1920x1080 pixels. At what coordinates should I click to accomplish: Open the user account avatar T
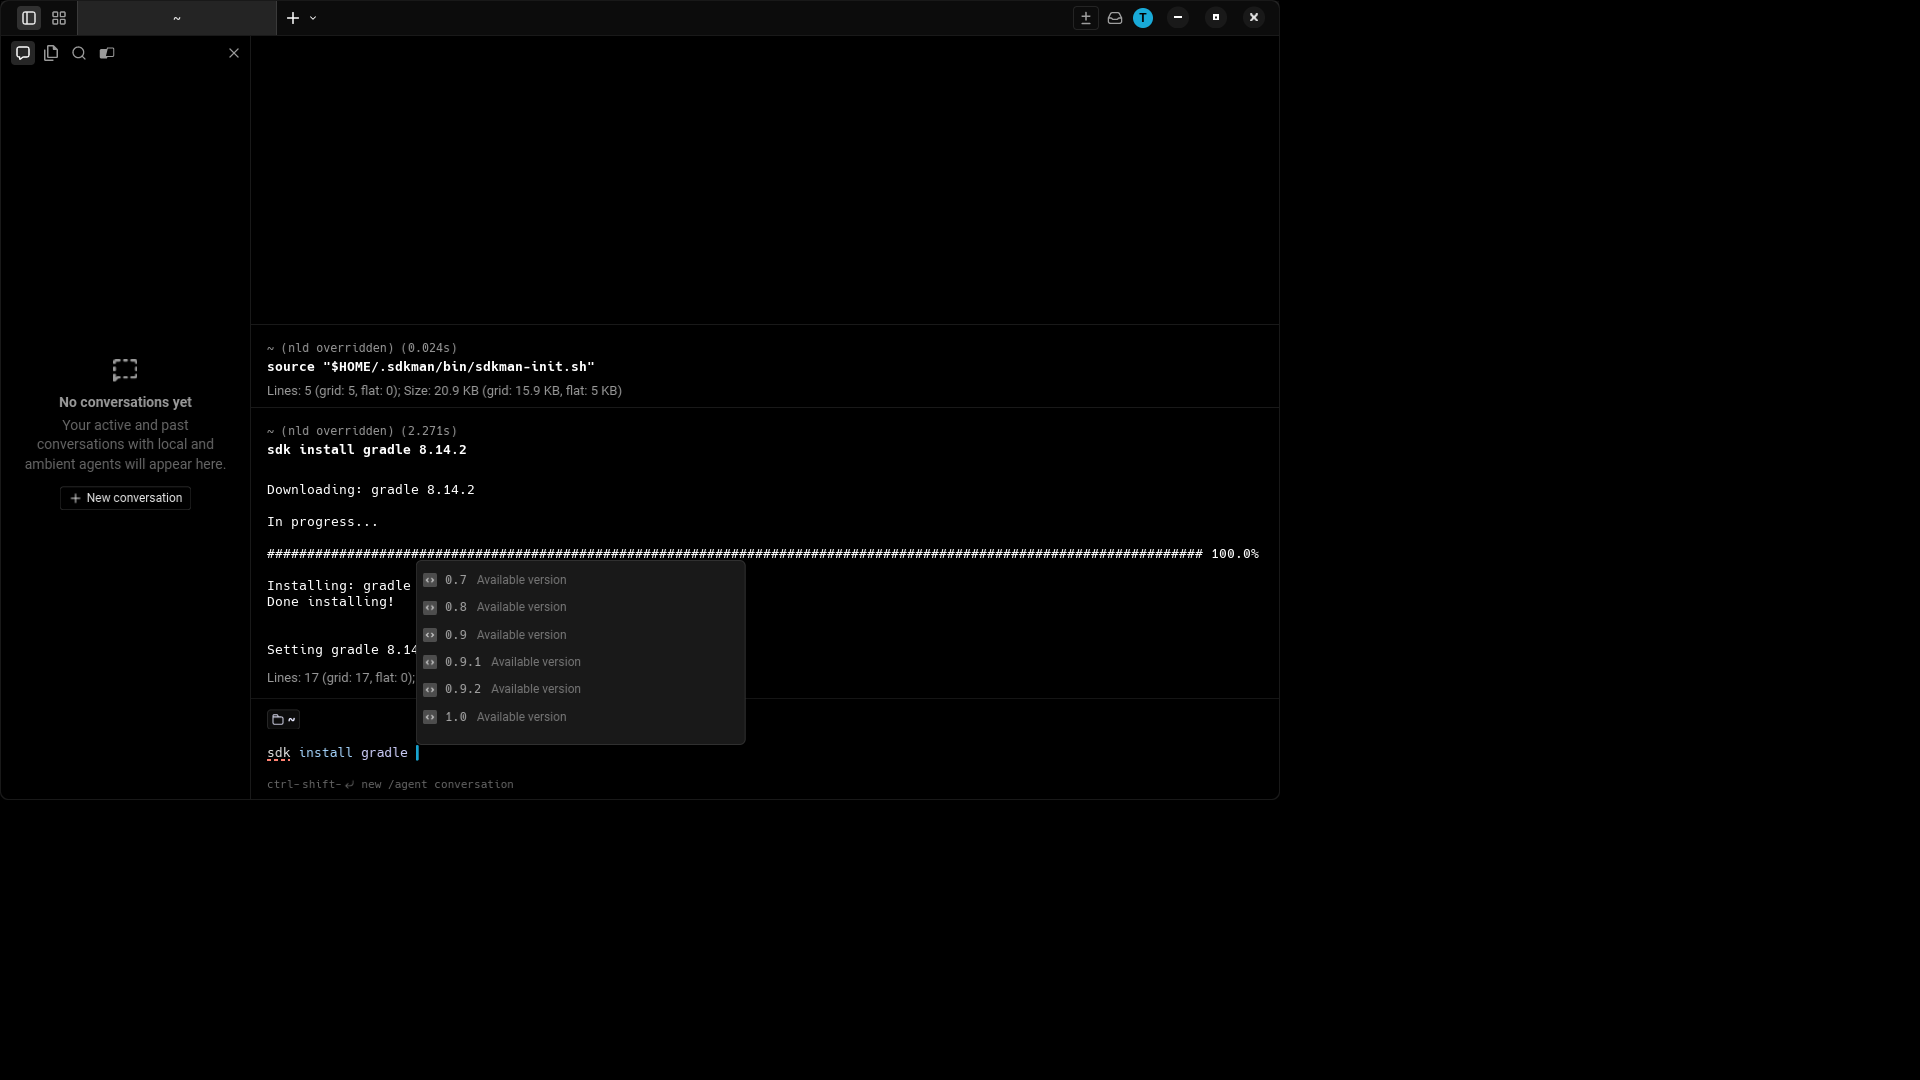[x=1143, y=18]
